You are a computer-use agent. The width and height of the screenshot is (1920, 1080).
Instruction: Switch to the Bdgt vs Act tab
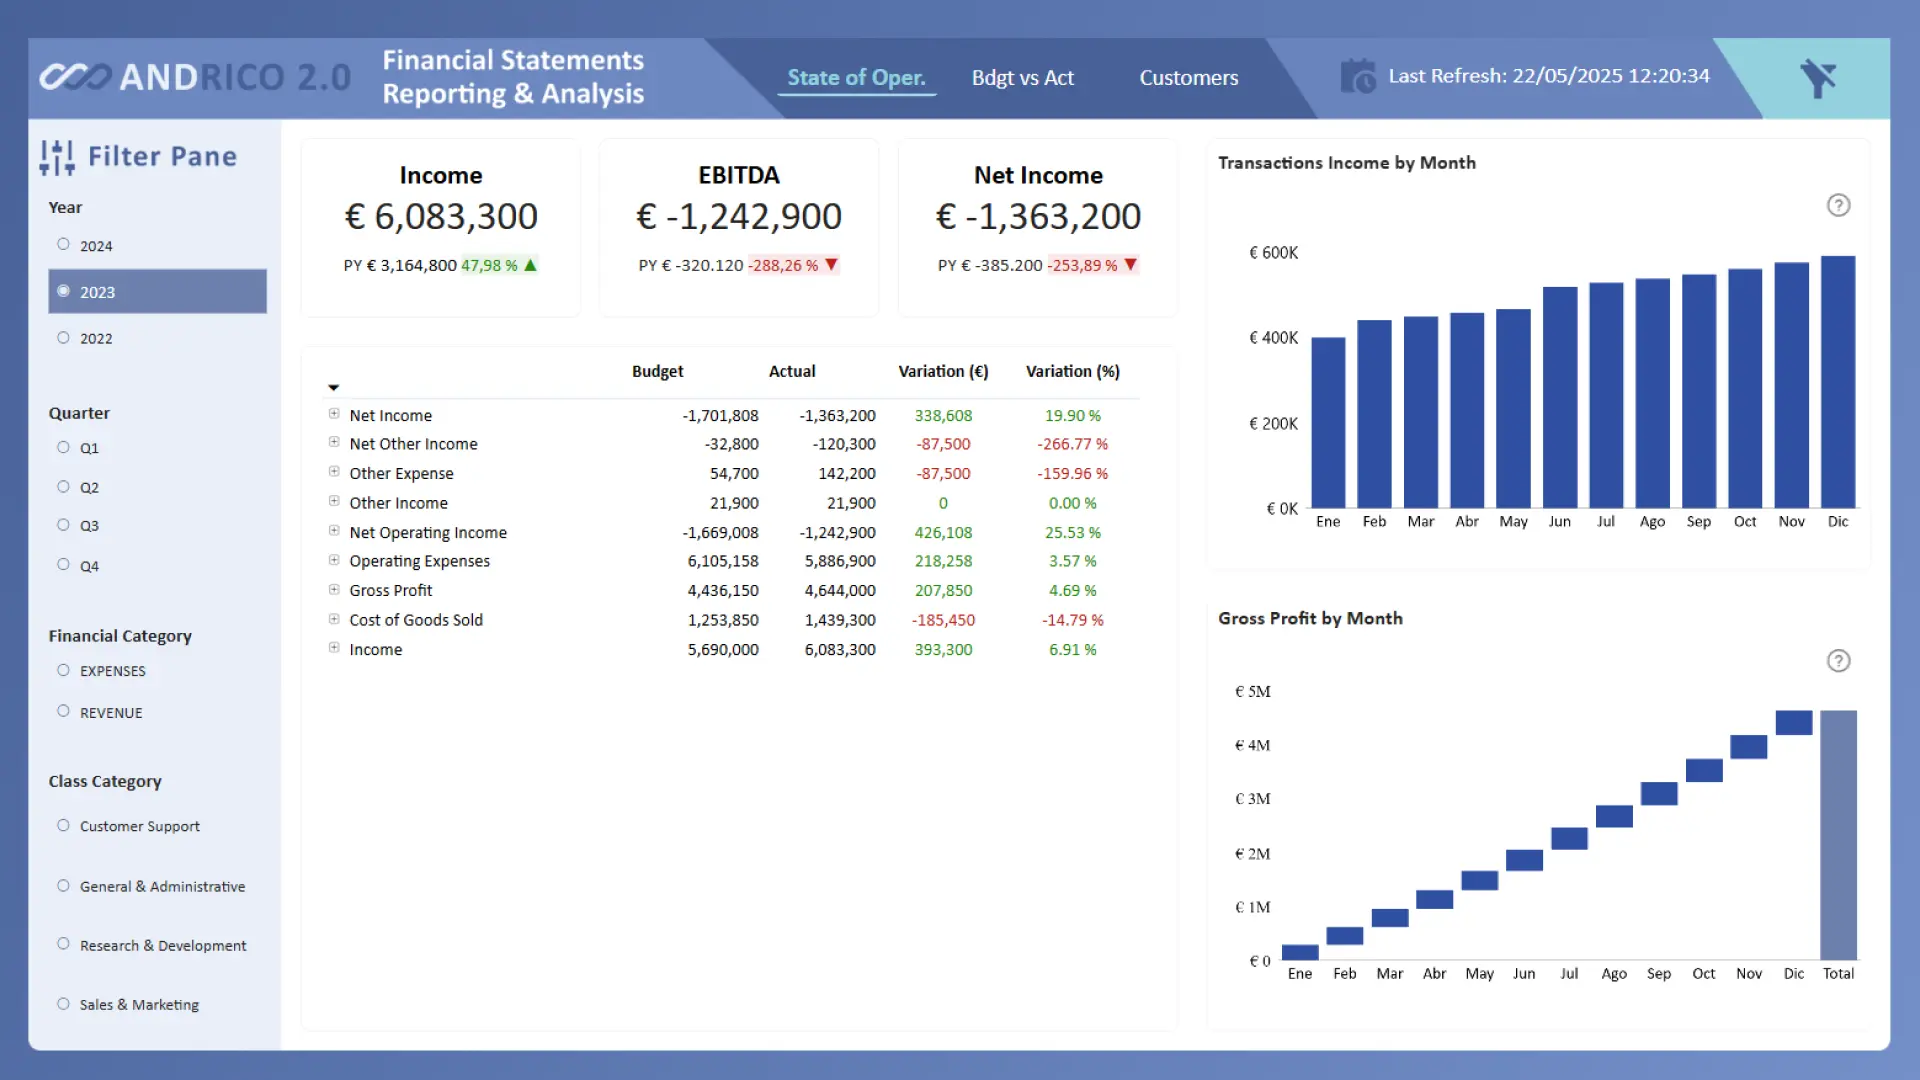[x=1022, y=78]
